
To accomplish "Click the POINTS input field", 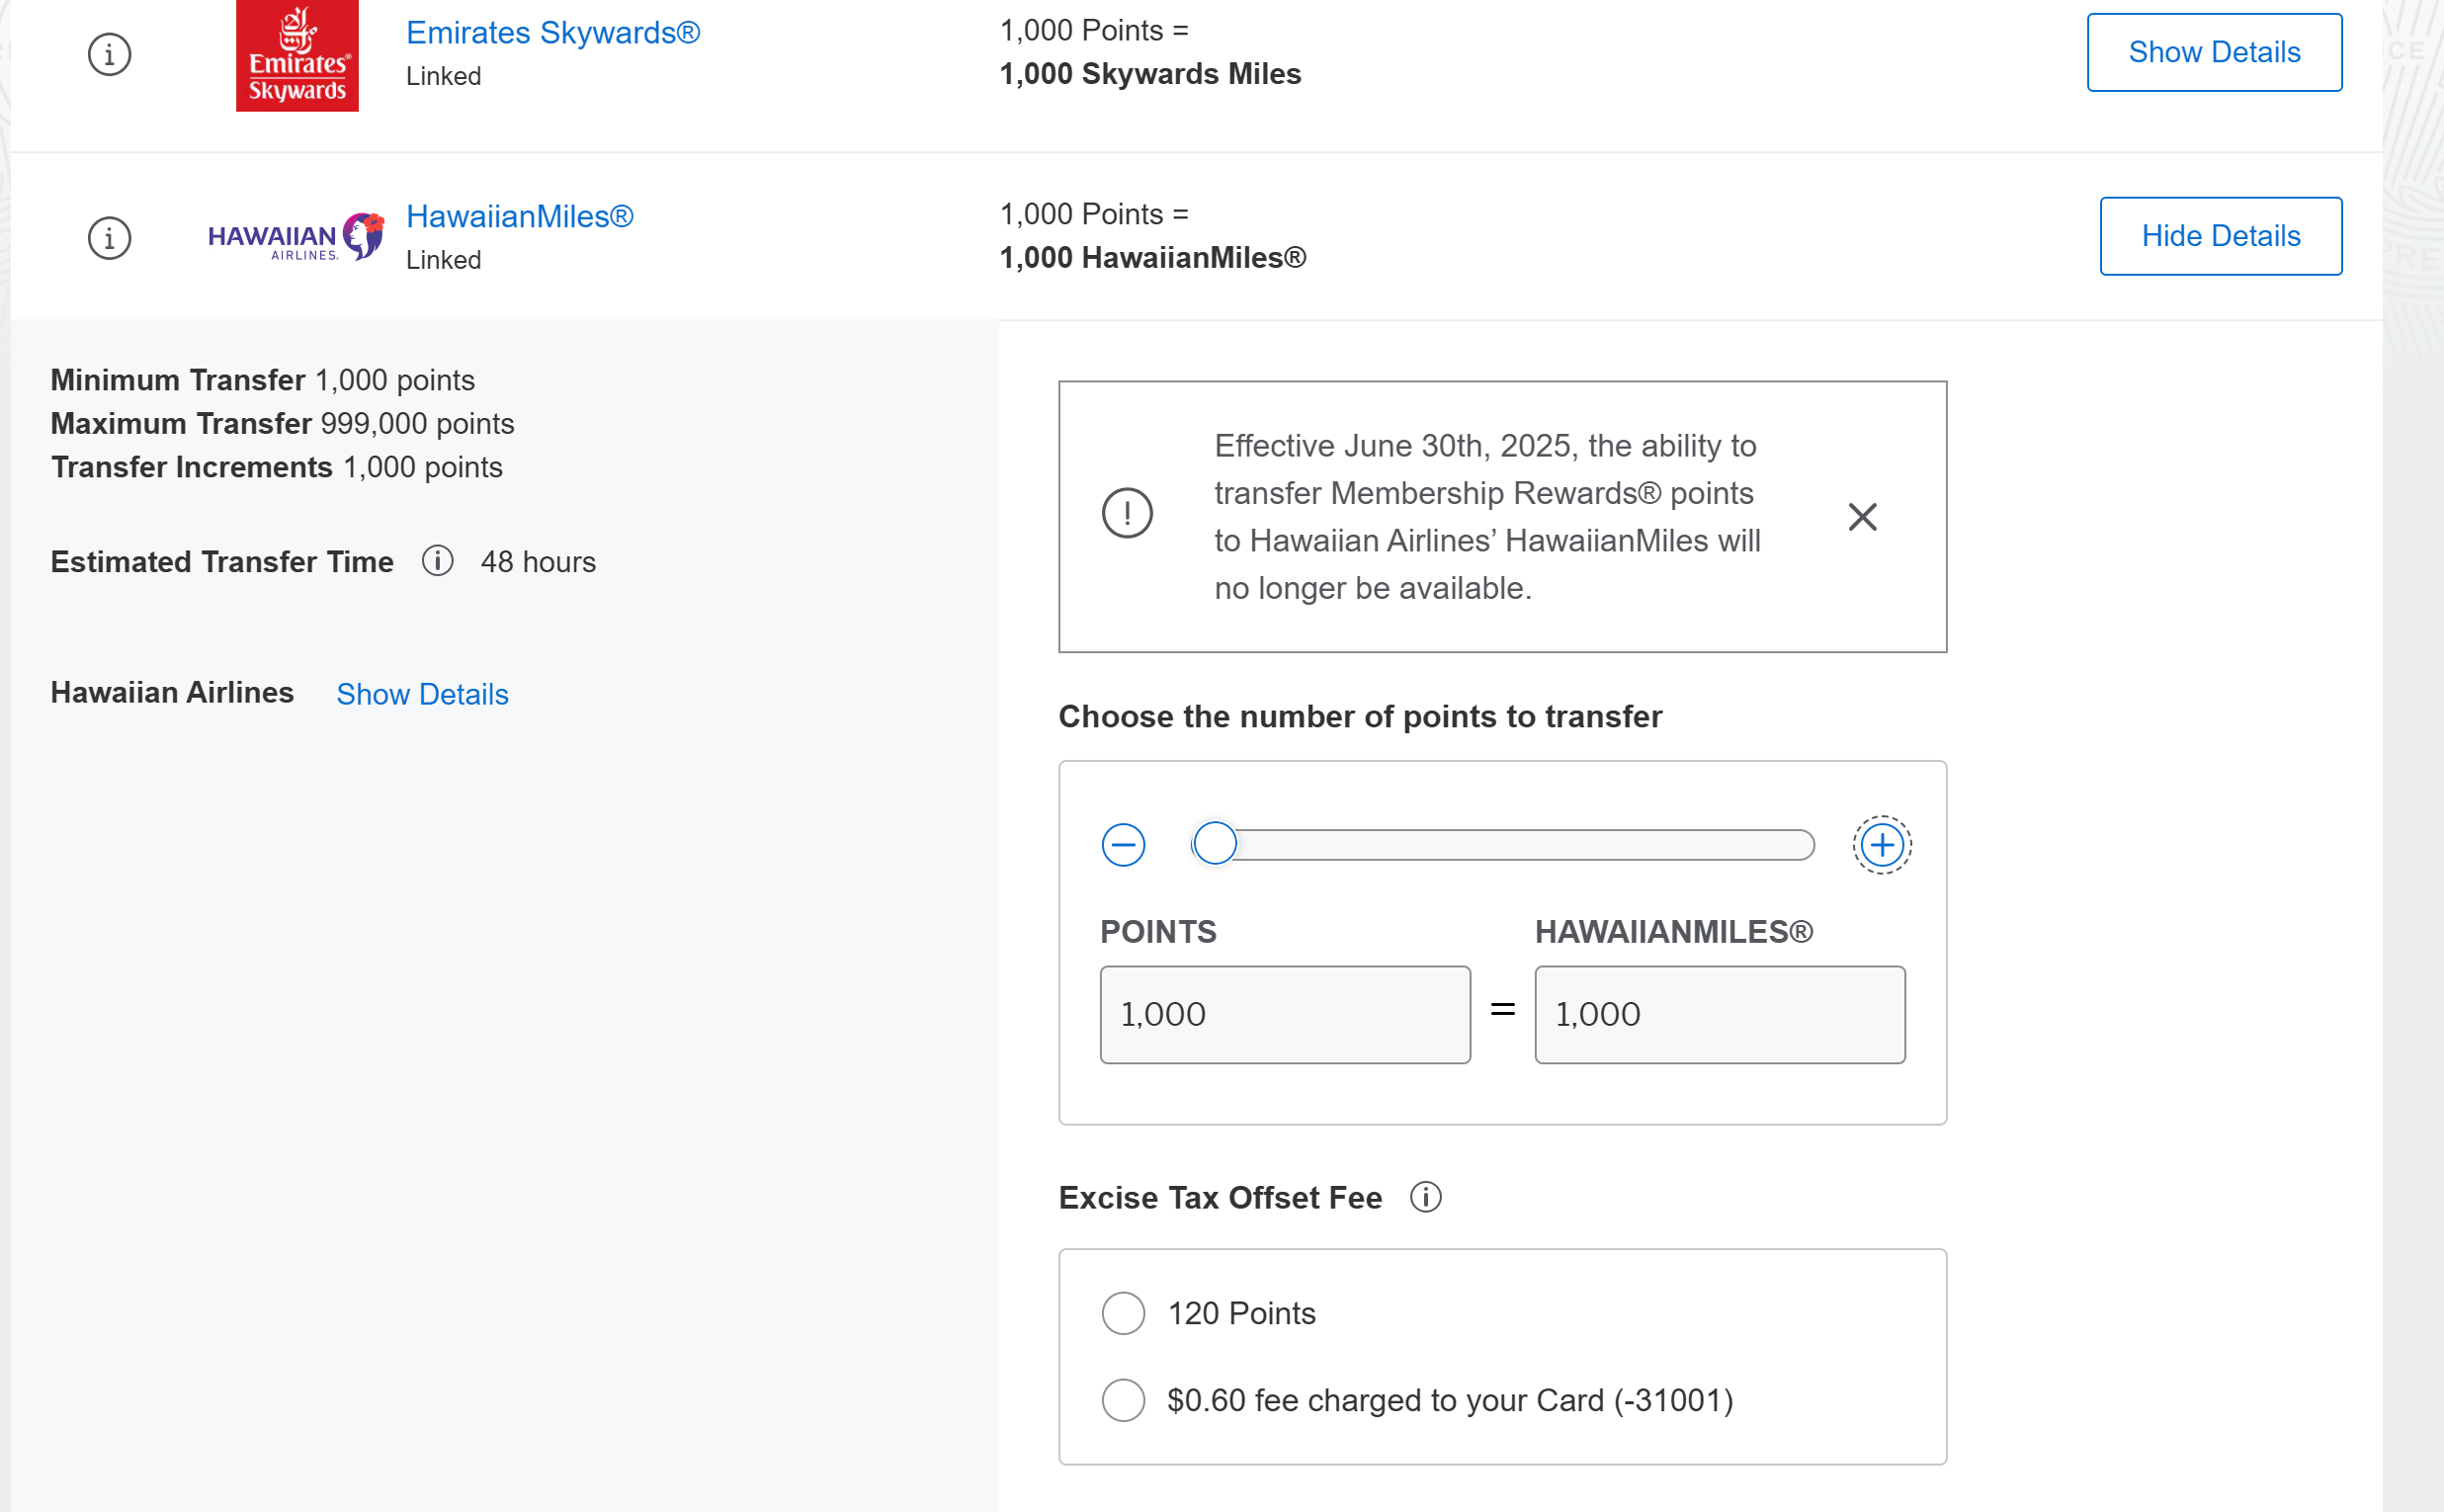I will click(x=1285, y=1014).
